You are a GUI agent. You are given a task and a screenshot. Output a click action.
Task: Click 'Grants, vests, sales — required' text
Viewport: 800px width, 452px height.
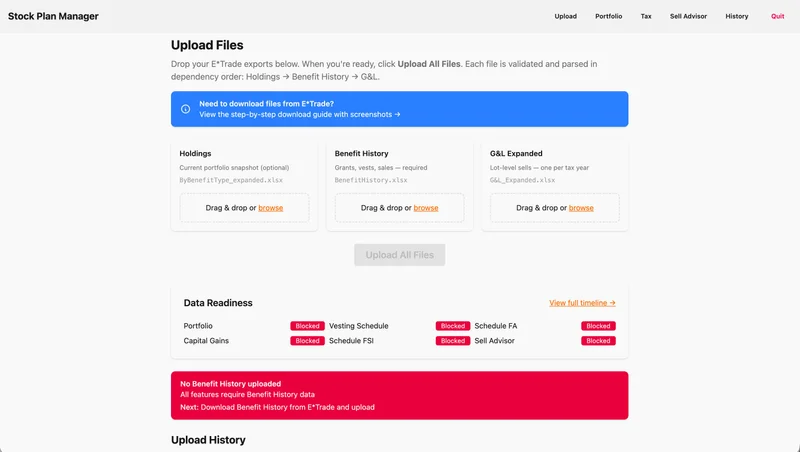pyautogui.click(x=381, y=167)
